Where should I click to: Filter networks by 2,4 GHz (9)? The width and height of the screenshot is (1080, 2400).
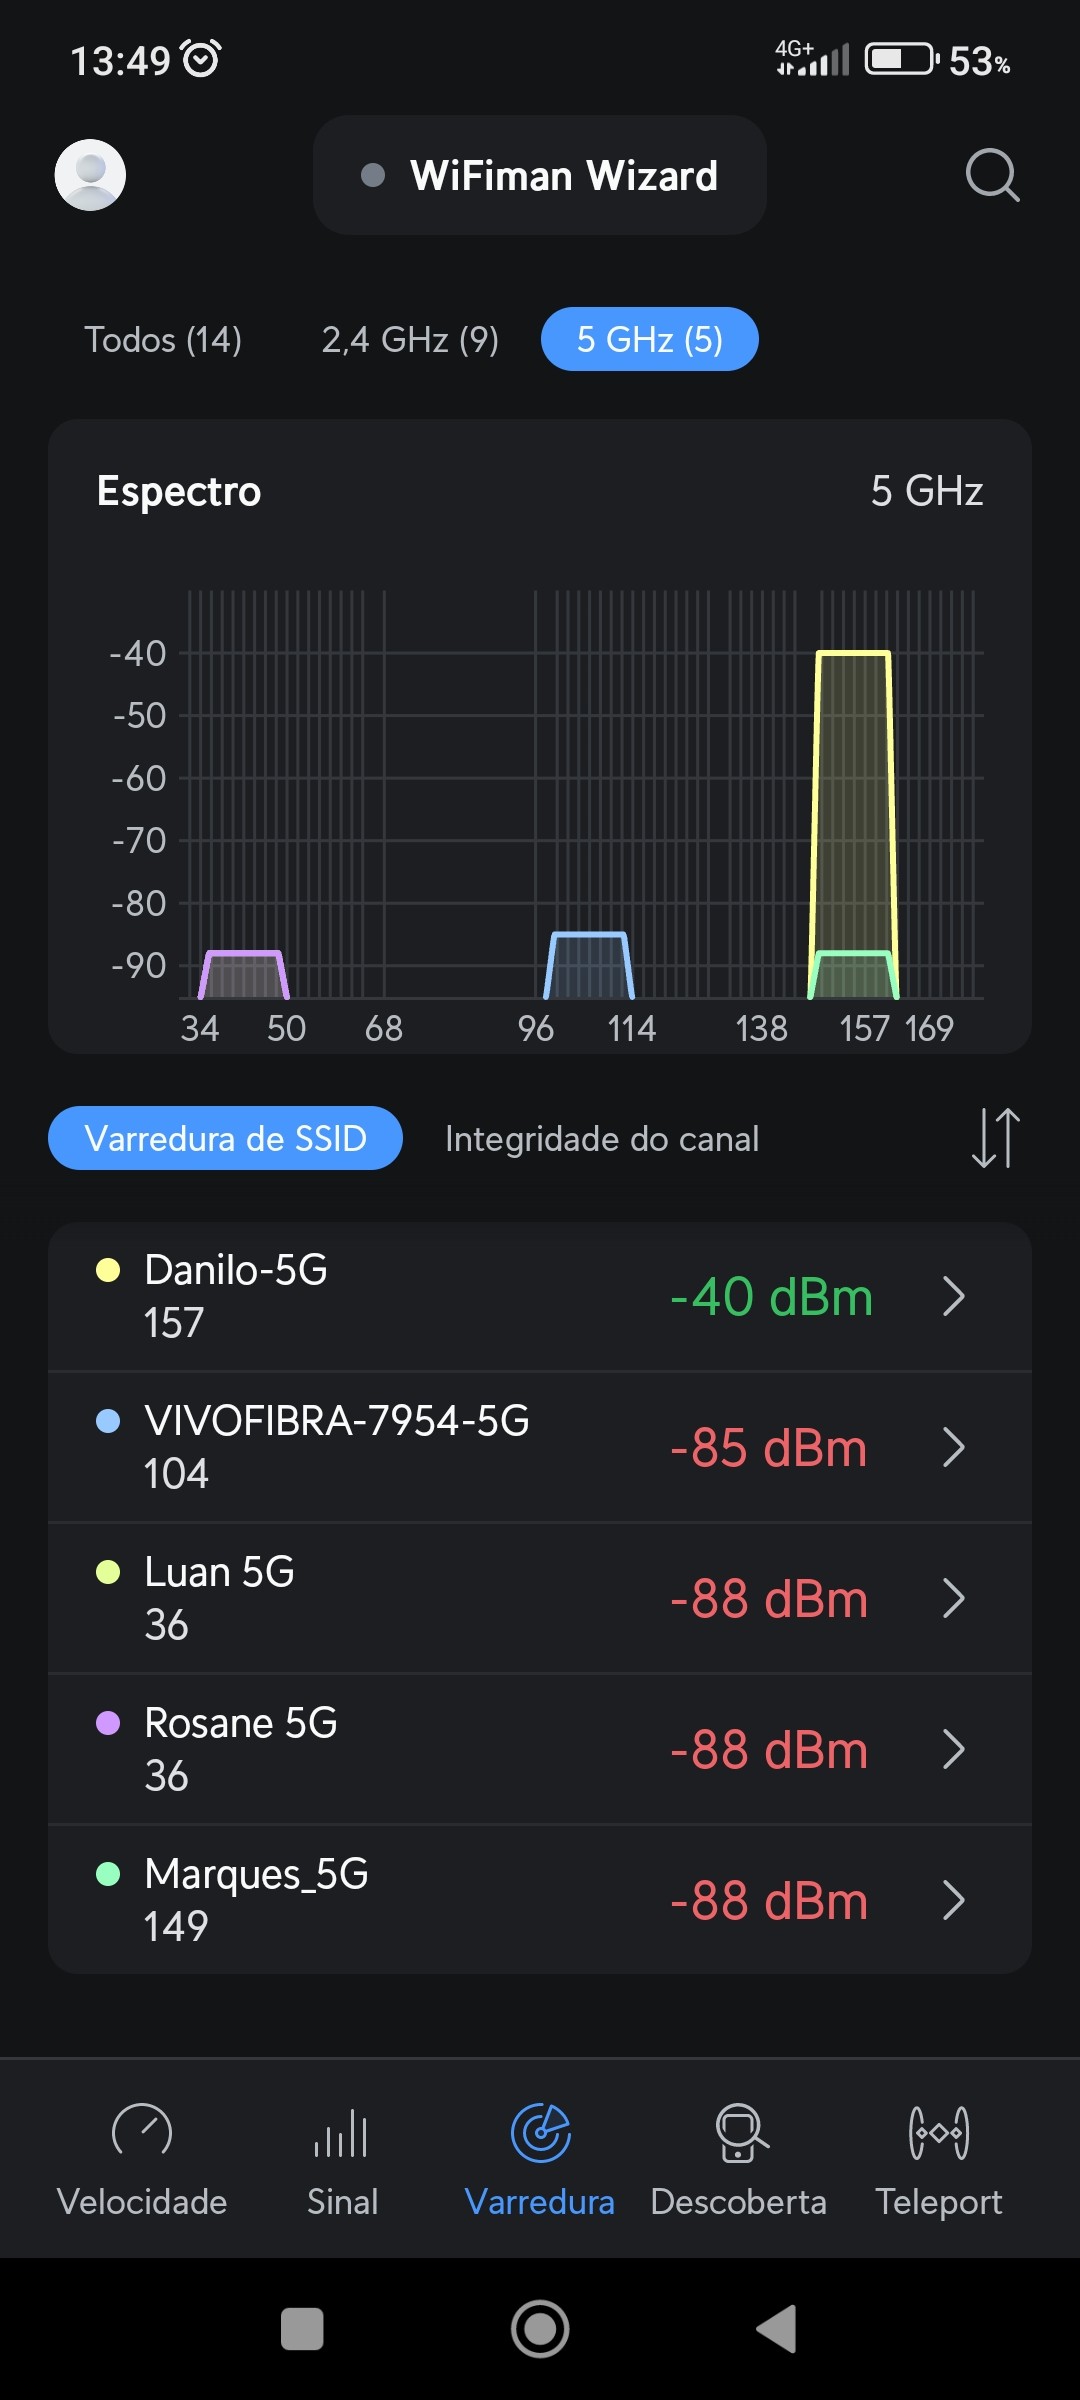[410, 340]
